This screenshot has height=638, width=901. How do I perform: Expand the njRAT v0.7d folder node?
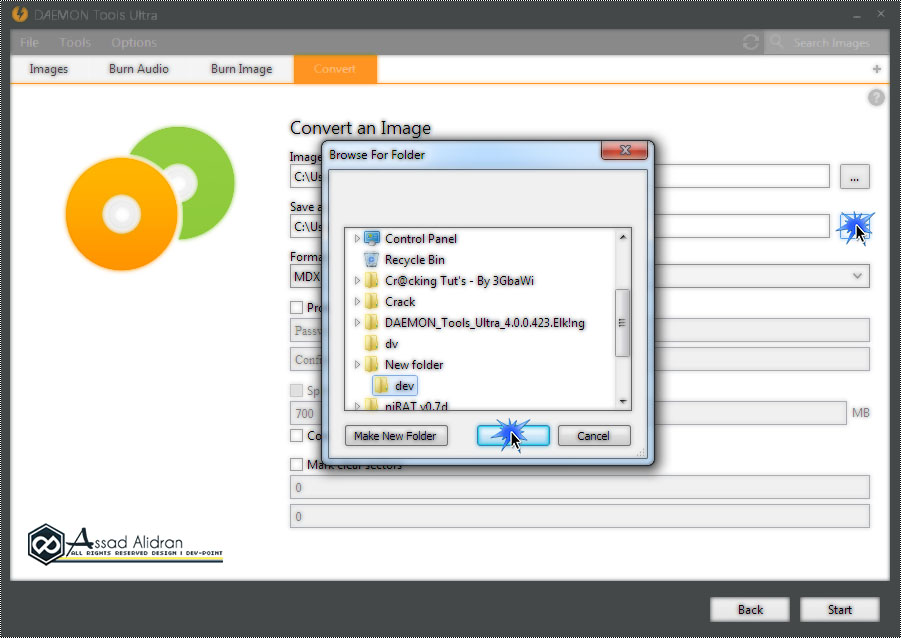(x=357, y=406)
